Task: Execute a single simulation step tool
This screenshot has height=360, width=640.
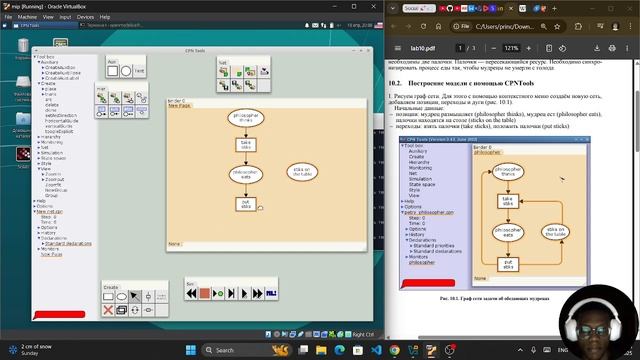Action: 231,293
